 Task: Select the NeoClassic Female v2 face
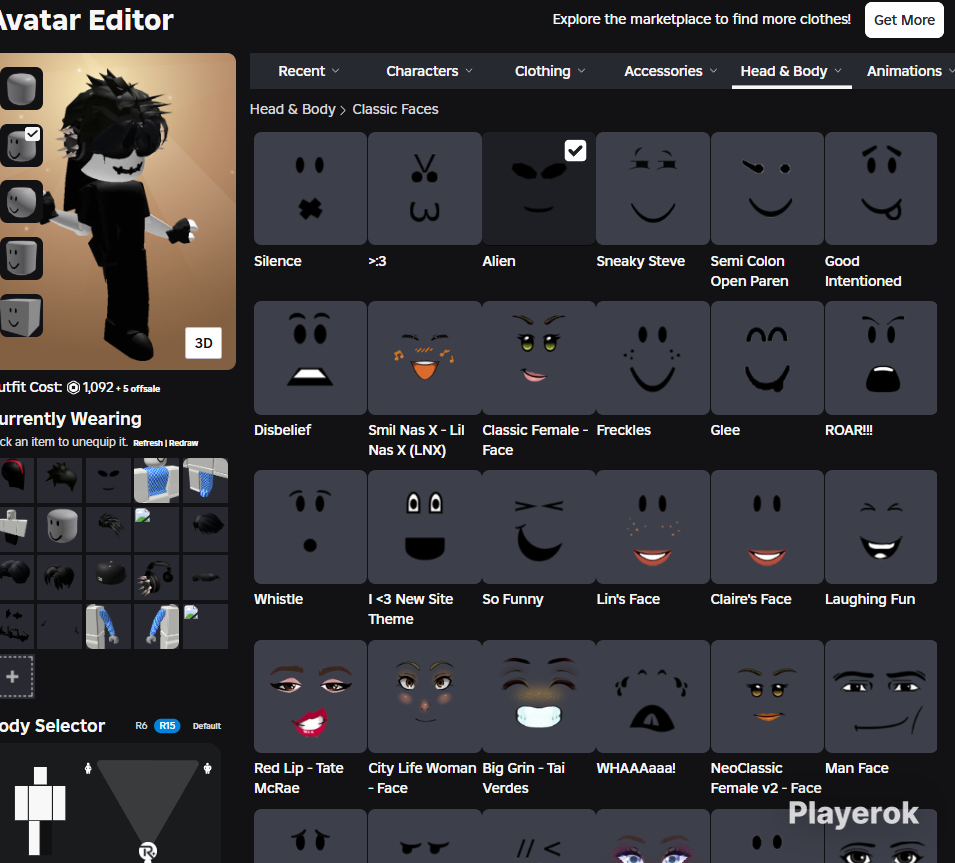click(767, 696)
